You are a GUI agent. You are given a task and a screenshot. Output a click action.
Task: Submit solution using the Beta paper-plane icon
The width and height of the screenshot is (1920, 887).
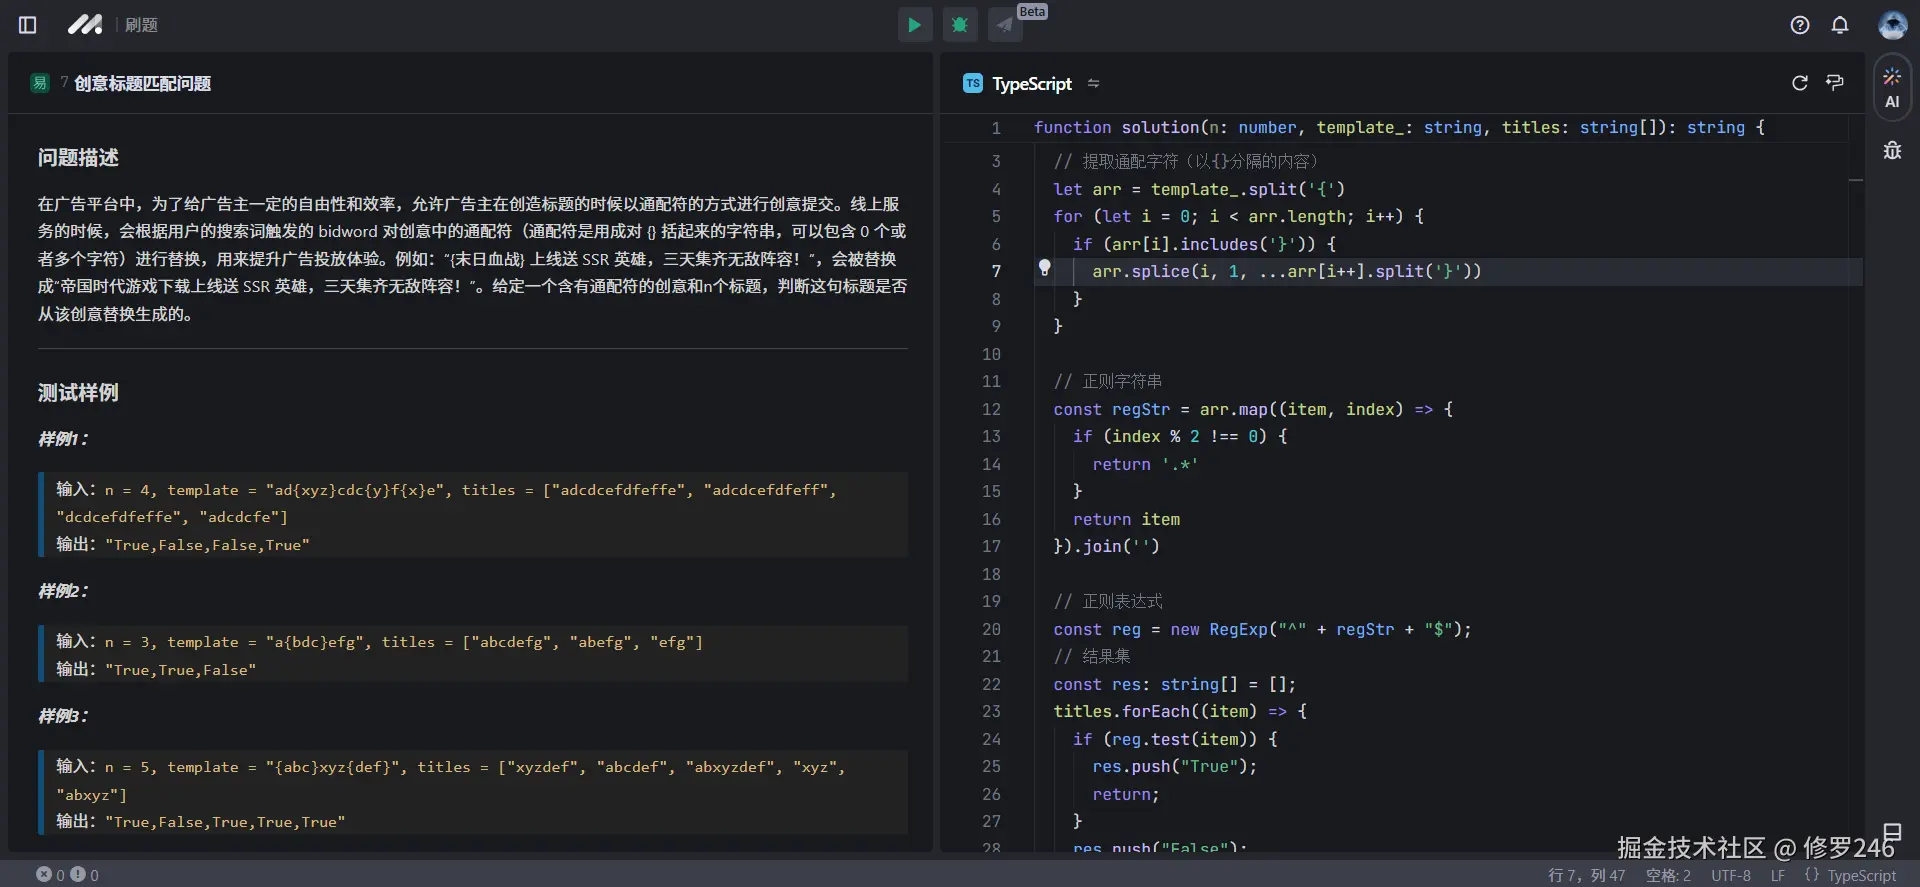click(1005, 25)
